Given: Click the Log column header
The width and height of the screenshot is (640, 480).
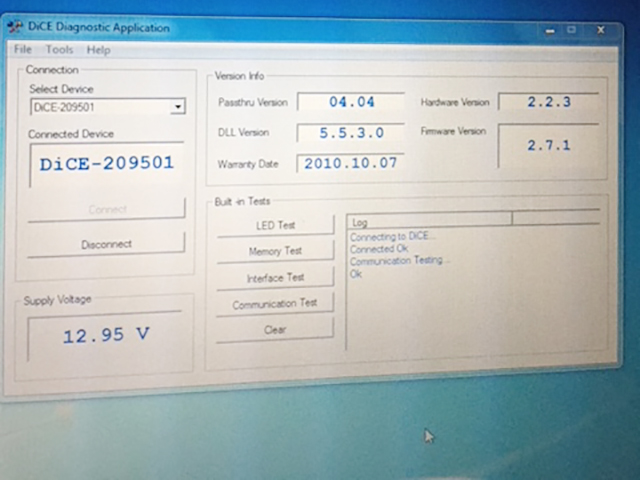Looking at the screenshot, I should (x=429, y=222).
